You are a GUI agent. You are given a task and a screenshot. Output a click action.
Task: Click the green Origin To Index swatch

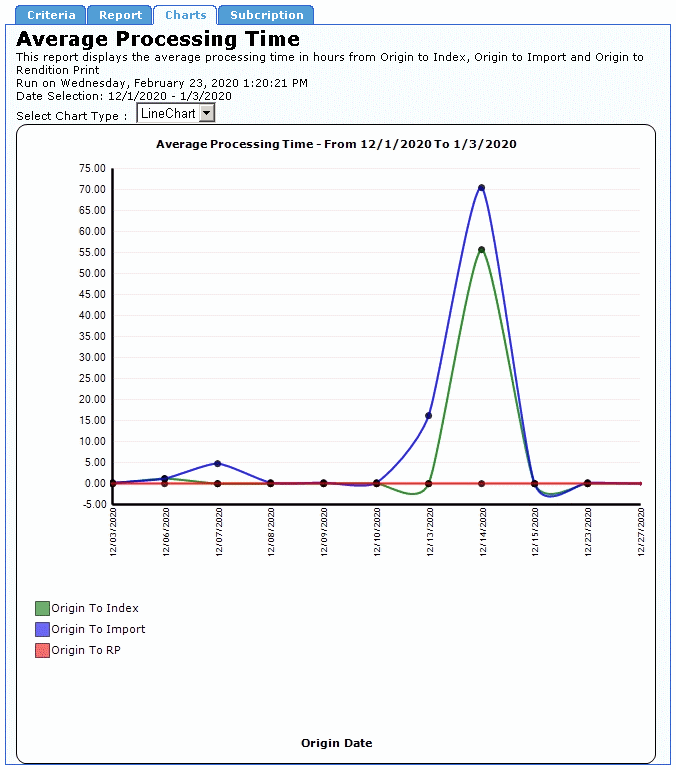coord(42,608)
